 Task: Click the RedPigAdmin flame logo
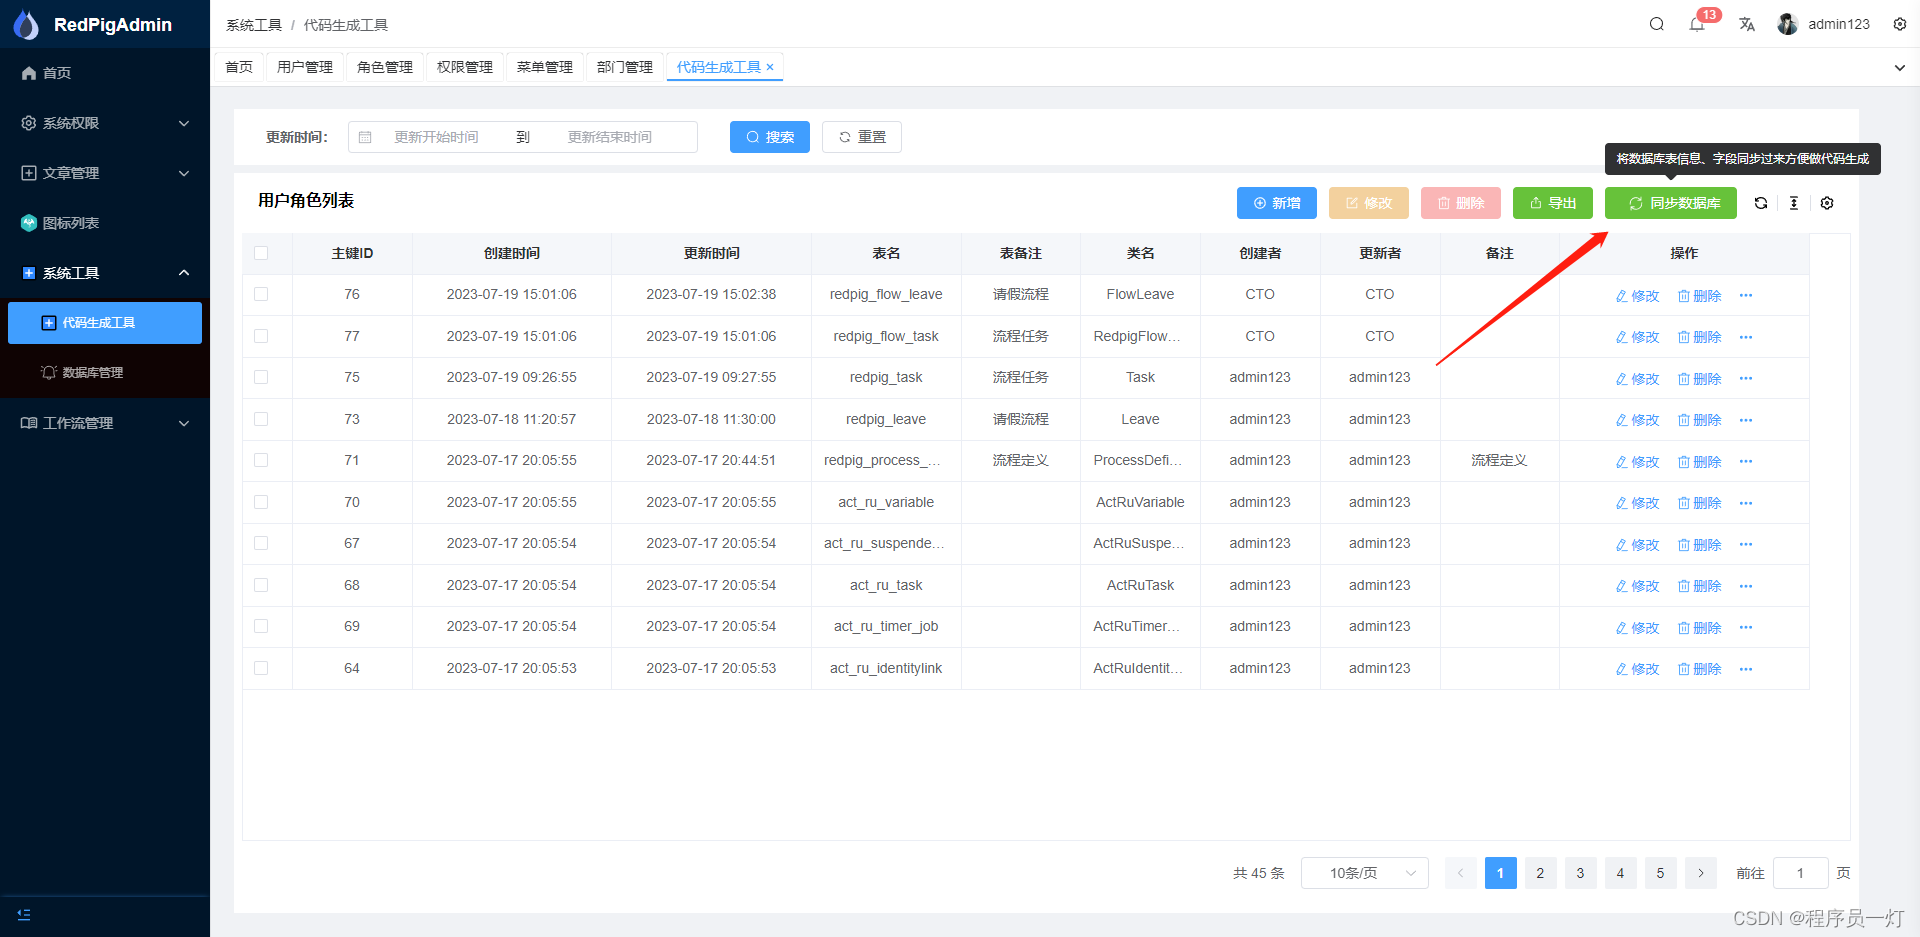tap(26, 24)
